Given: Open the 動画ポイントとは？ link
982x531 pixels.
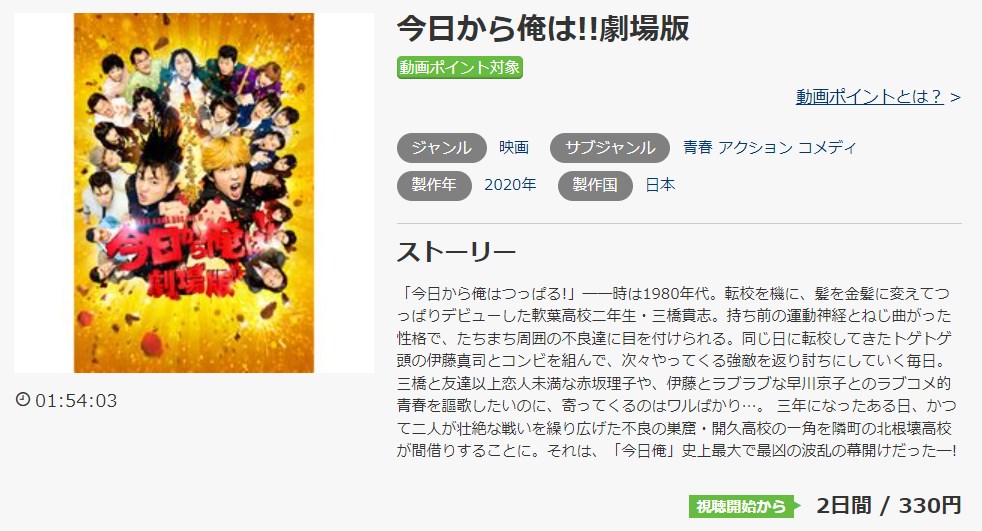Looking at the screenshot, I should [x=869, y=96].
